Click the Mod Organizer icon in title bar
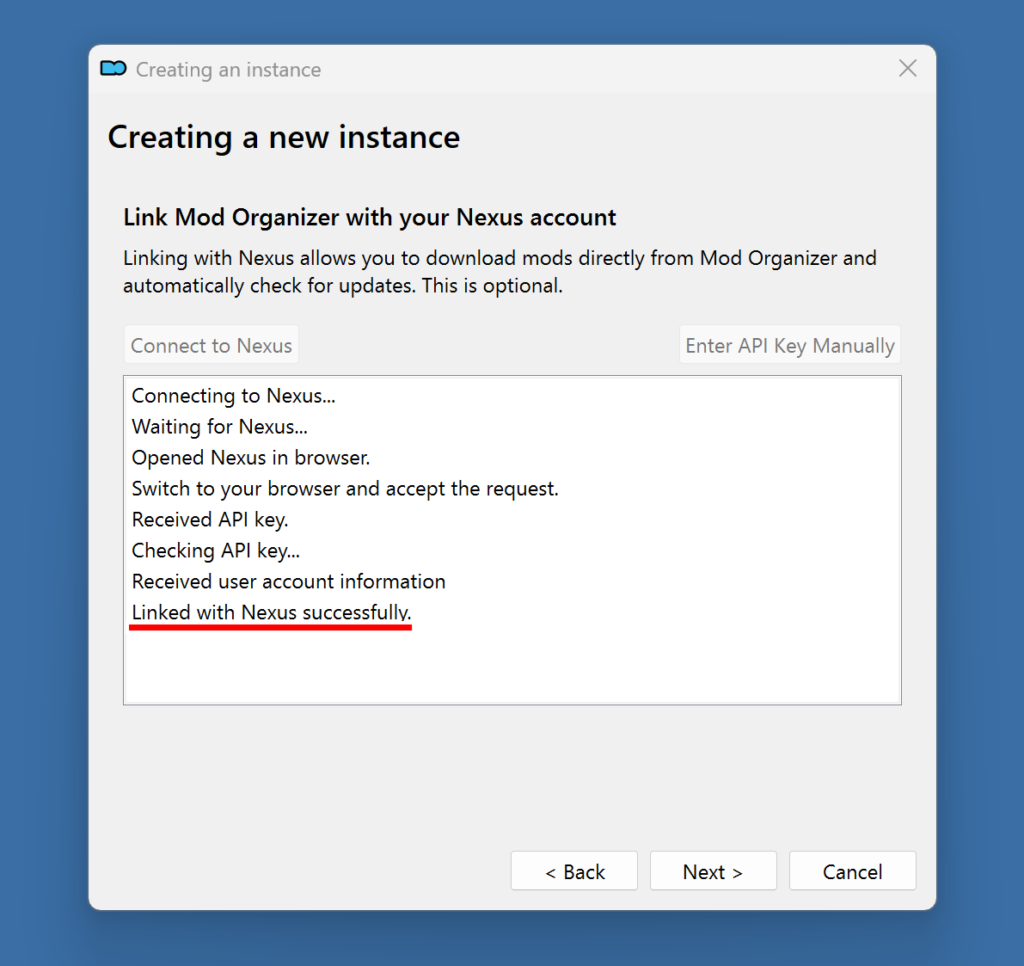 [113, 69]
